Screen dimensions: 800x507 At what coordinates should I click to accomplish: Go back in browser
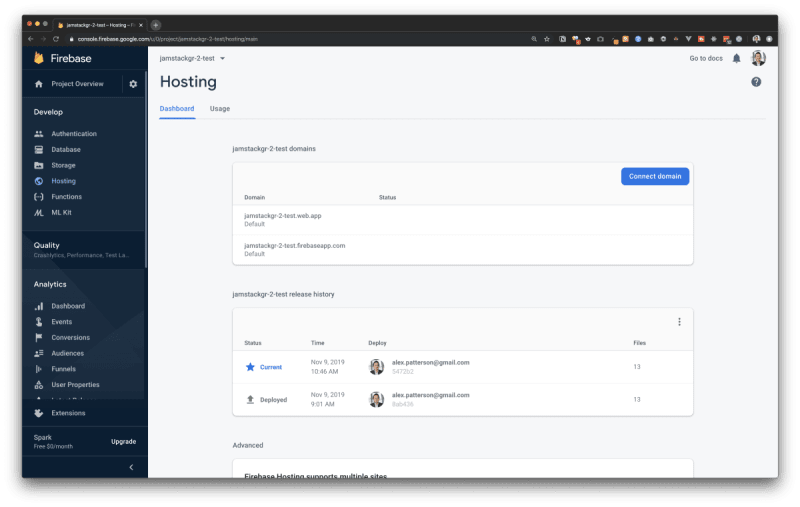pos(31,39)
